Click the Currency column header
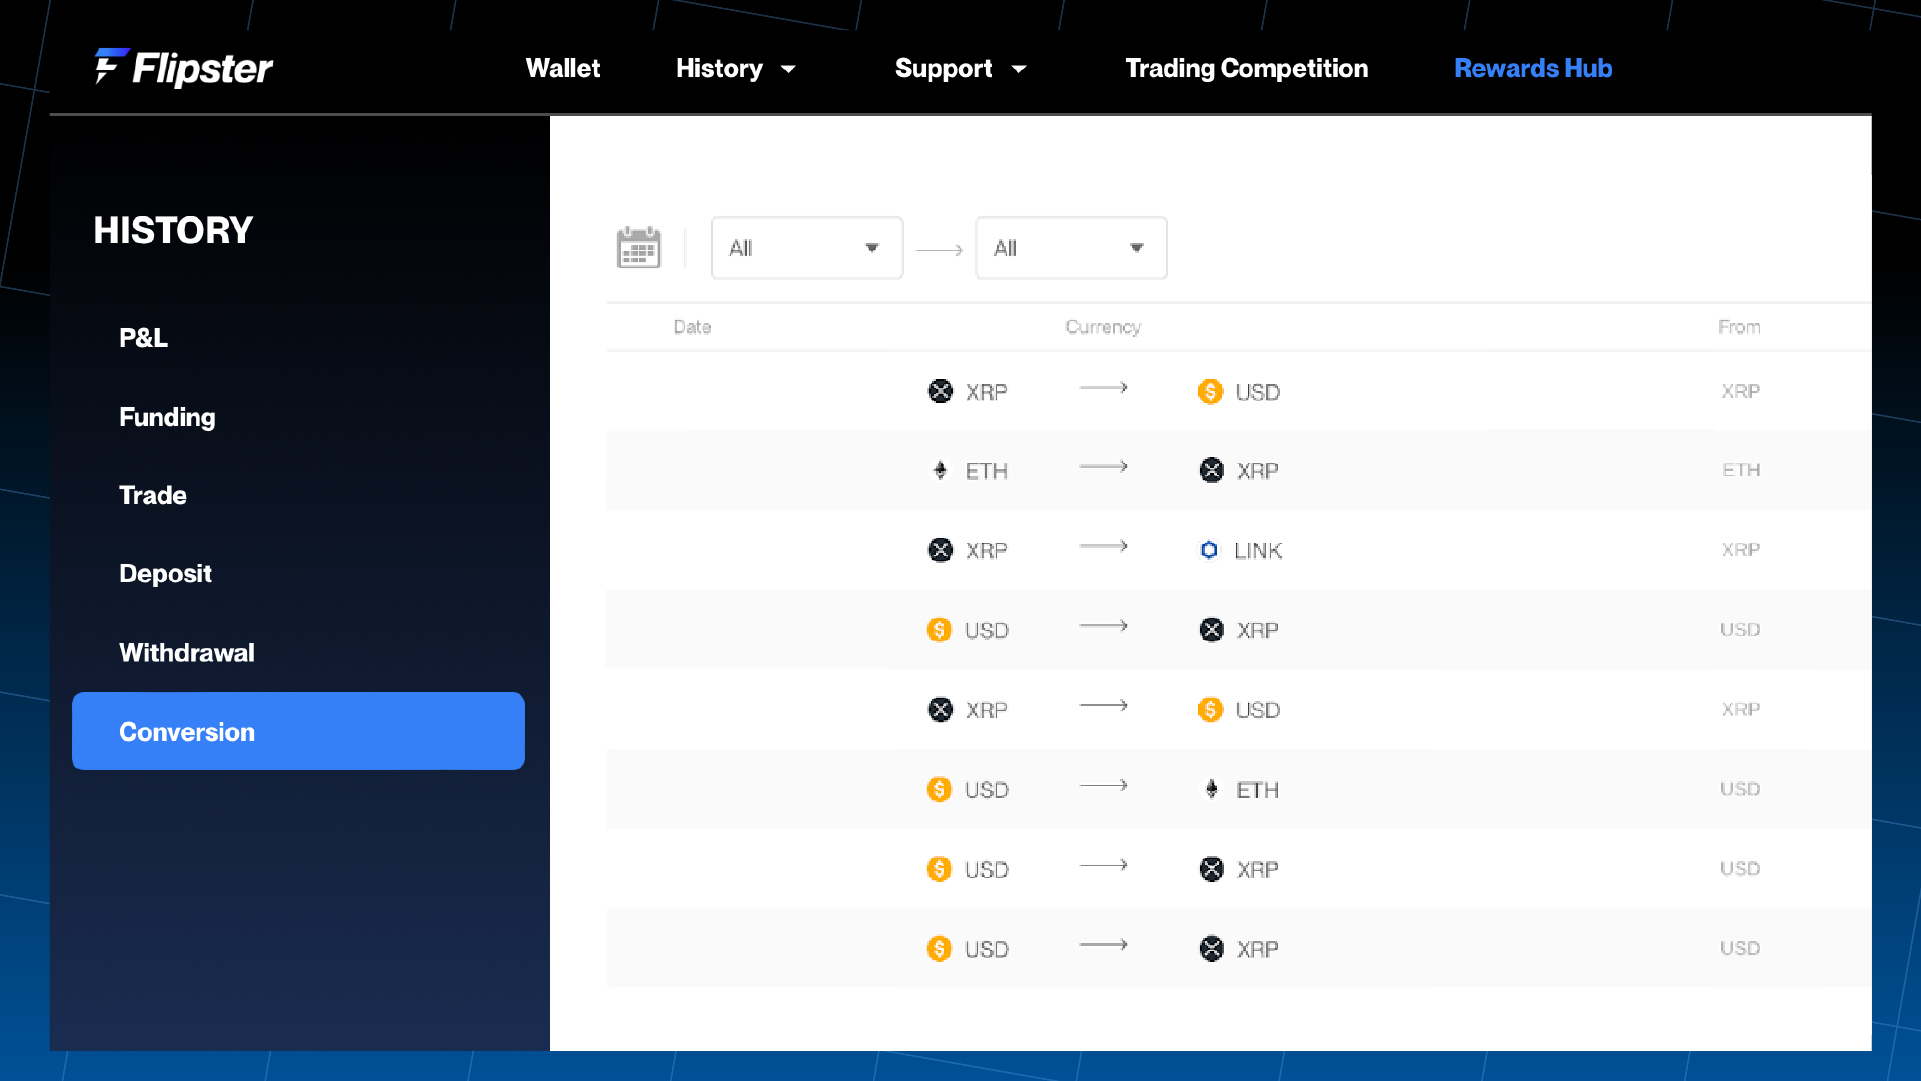Image resolution: width=1921 pixels, height=1081 pixels. coord(1103,327)
